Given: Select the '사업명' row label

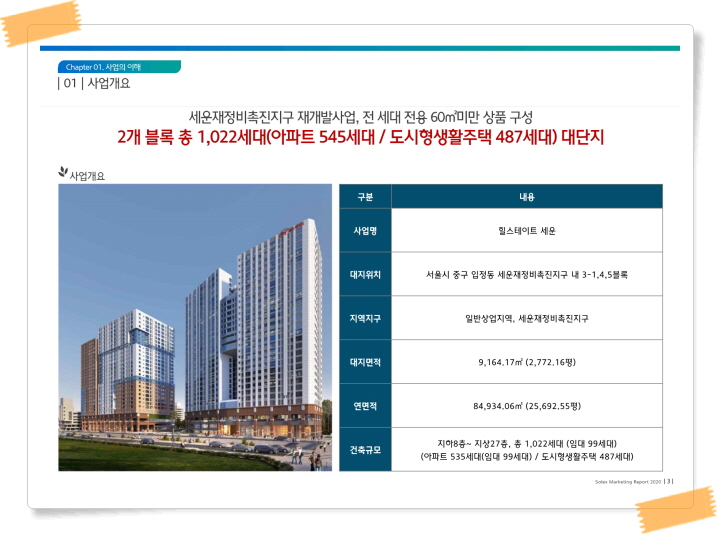Looking at the screenshot, I should pos(365,230).
